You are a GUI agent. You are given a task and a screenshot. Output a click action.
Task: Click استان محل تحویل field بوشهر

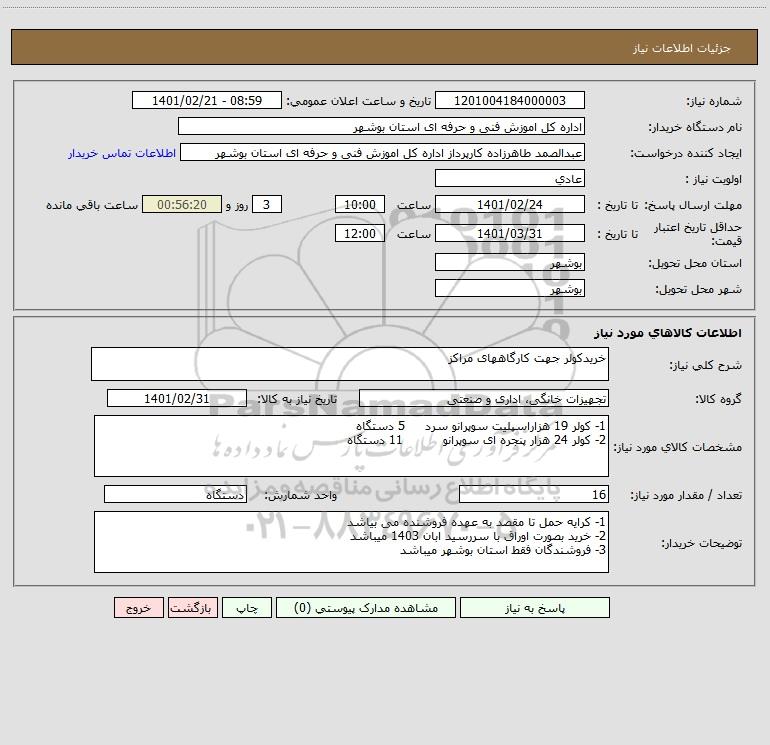(510, 263)
